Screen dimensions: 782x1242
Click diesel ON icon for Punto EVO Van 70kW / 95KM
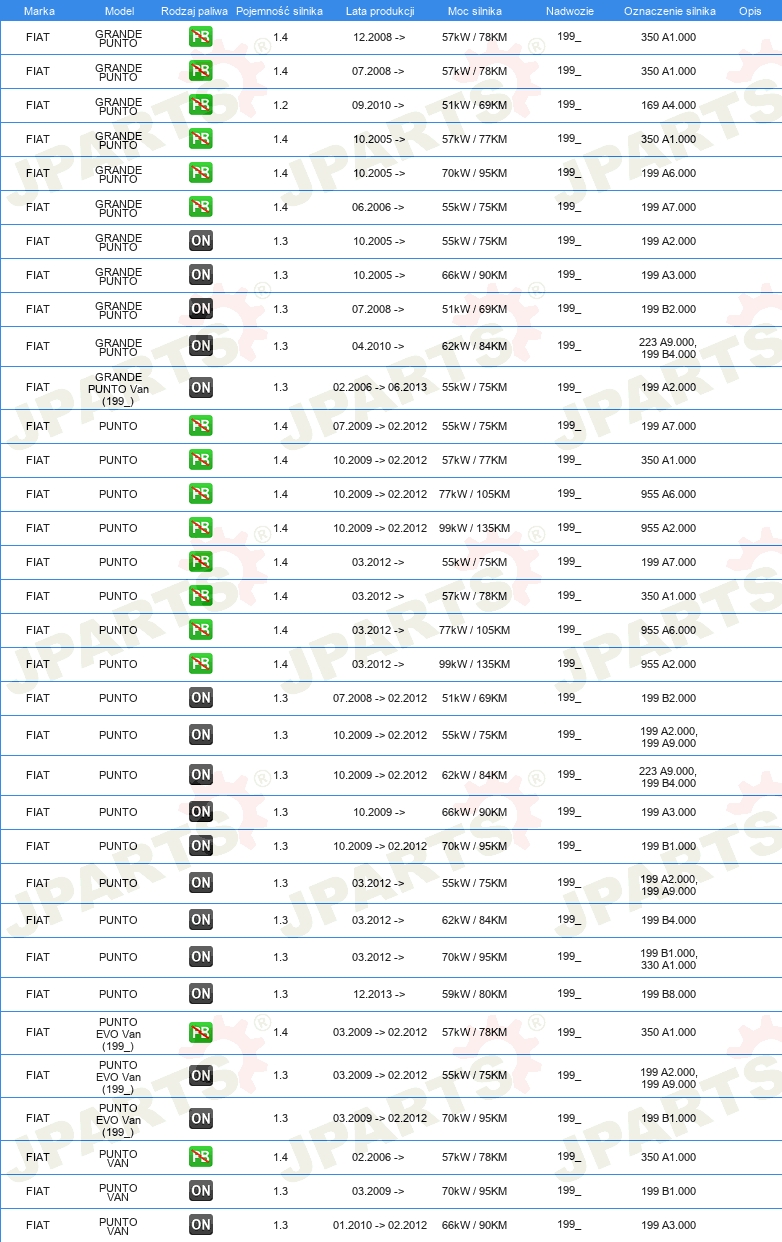click(x=201, y=1119)
